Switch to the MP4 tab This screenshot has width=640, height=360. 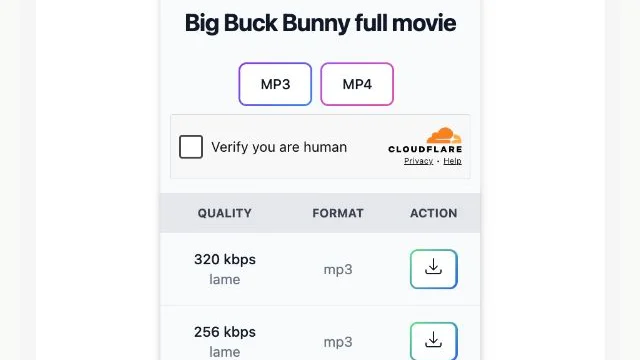click(357, 84)
